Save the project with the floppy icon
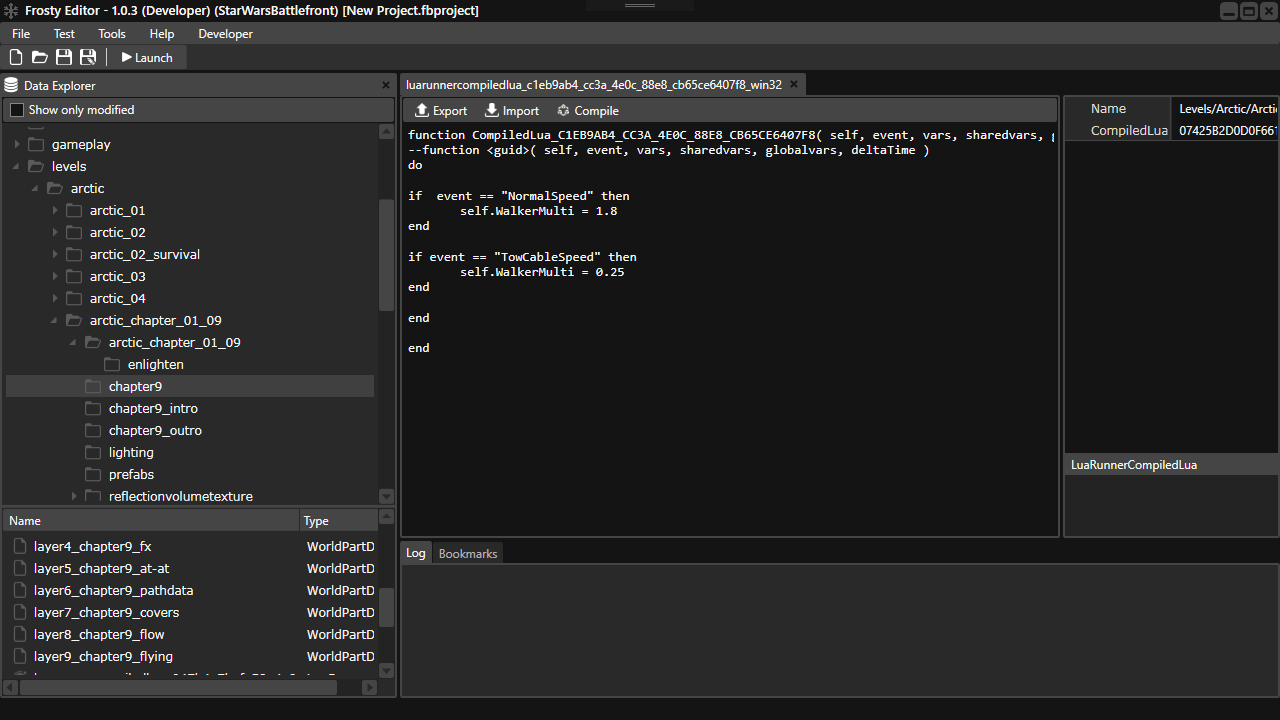 tap(64, 57)
